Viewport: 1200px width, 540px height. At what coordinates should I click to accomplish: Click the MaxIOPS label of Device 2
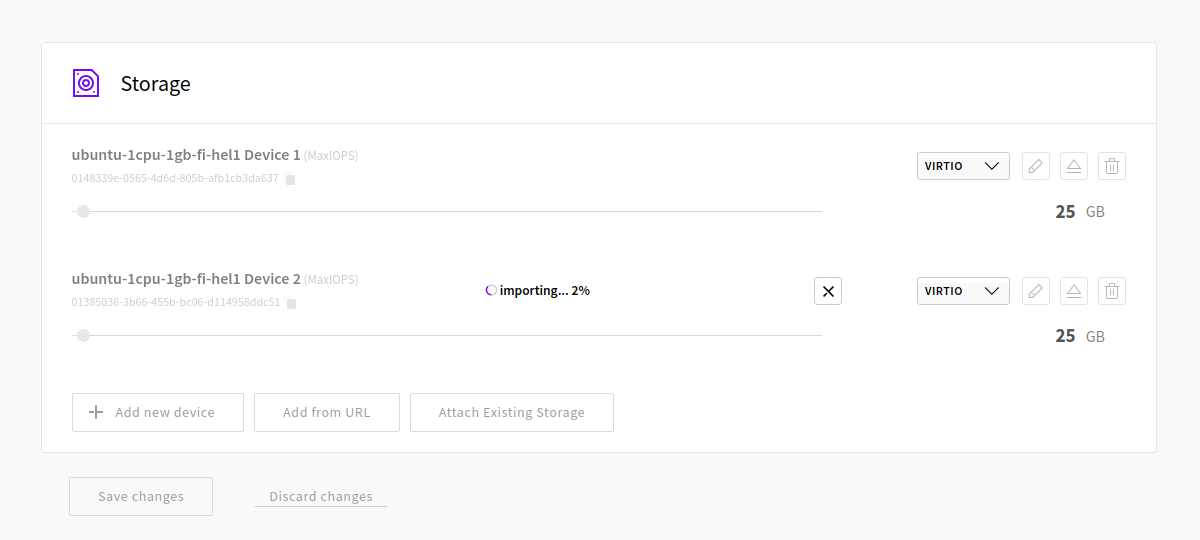[331, 280]
